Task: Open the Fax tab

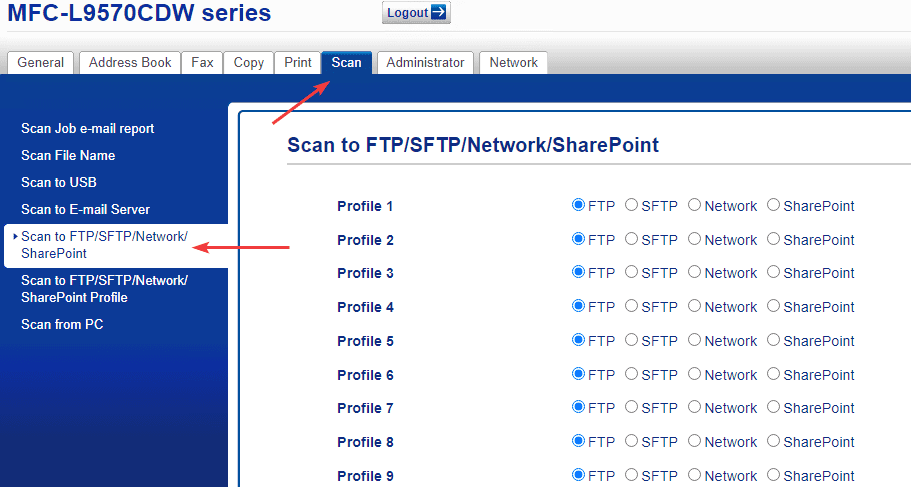Action: 203,62
